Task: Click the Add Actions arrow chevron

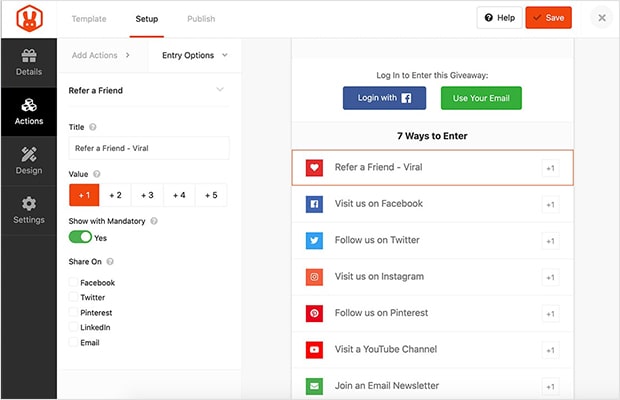Action: coord(128,55)
